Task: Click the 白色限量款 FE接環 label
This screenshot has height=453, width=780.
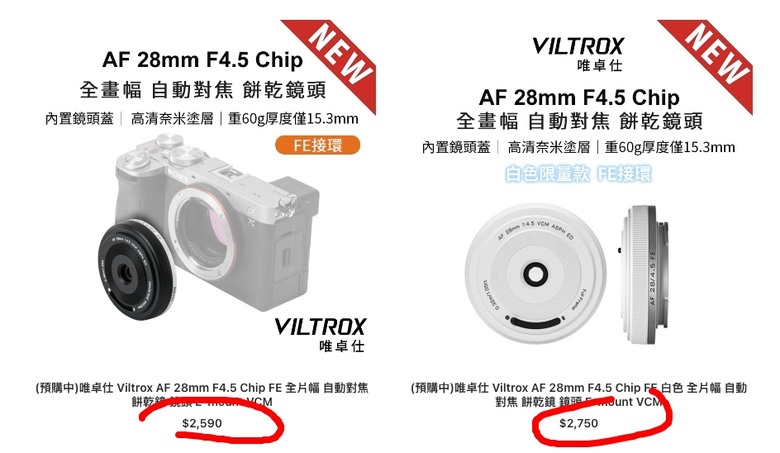Action: [578, 174]
